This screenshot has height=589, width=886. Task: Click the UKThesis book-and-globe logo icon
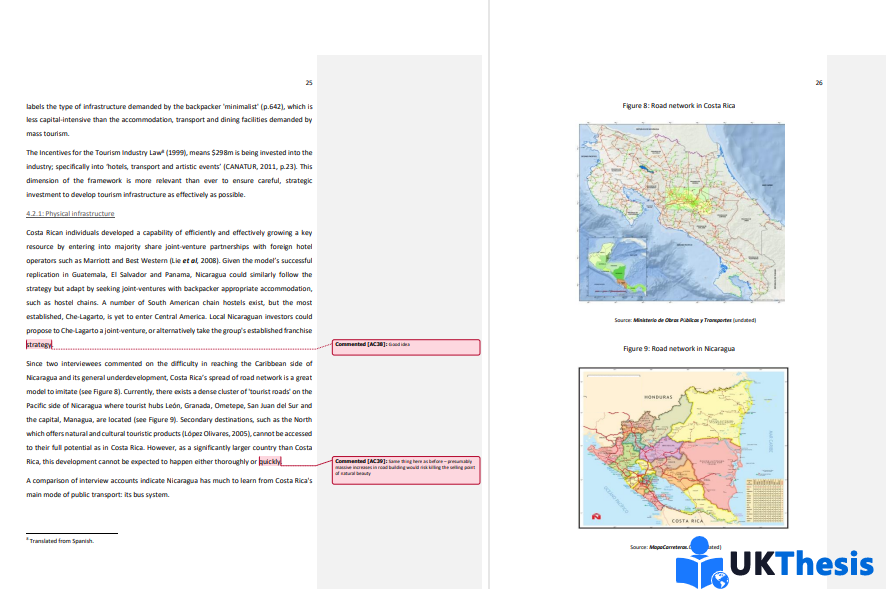[x=702, y=565]
